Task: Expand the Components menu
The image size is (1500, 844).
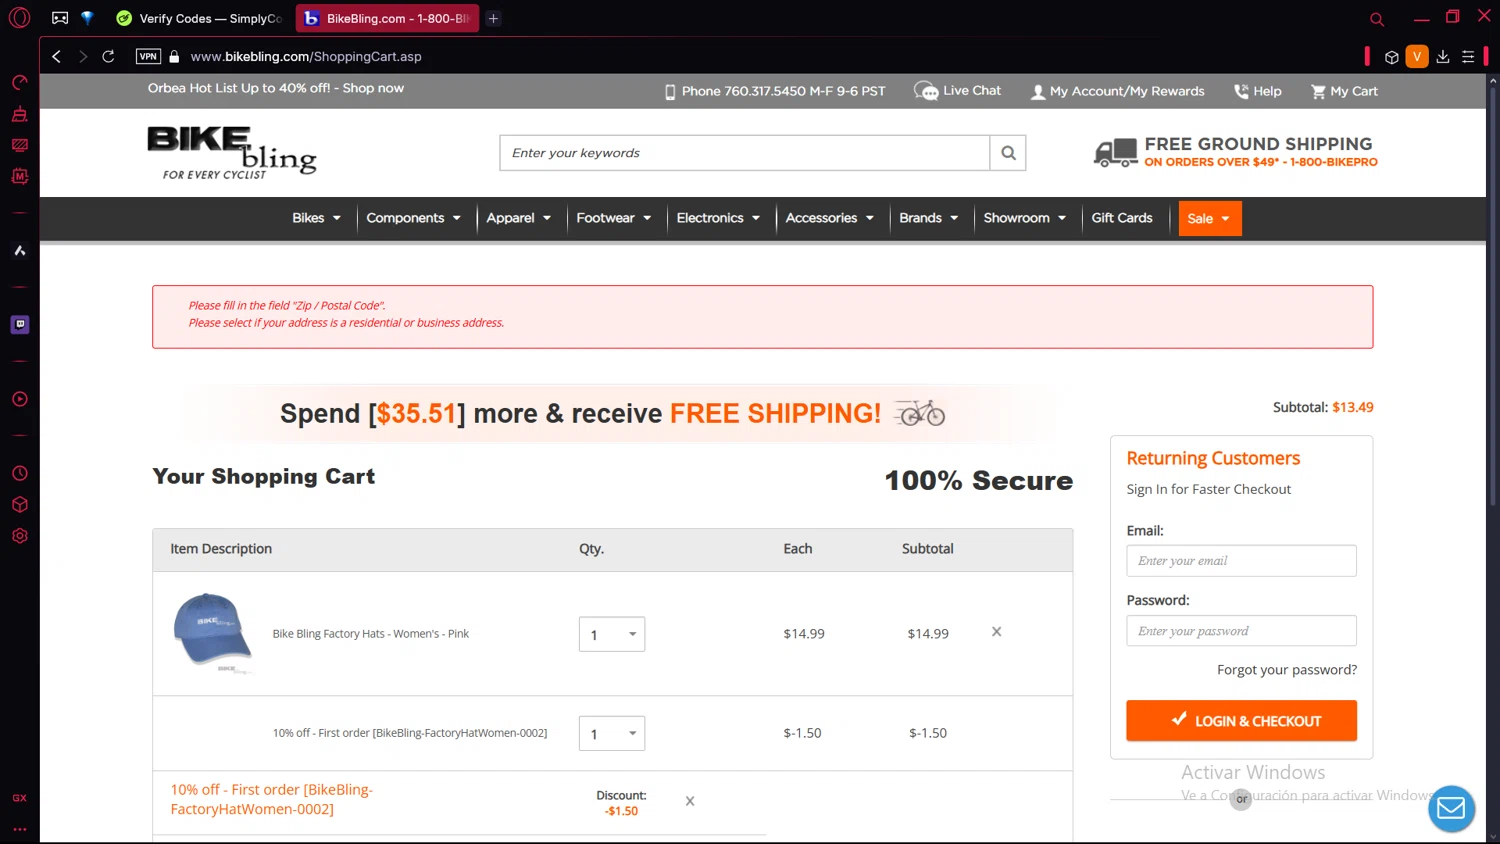Action: pyautogui.click(x=414, y=218)
